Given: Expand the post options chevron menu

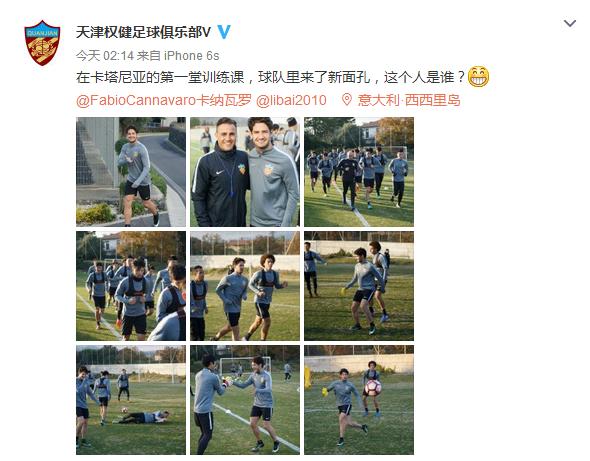Looking at the screenshot, I should [570, 24].
